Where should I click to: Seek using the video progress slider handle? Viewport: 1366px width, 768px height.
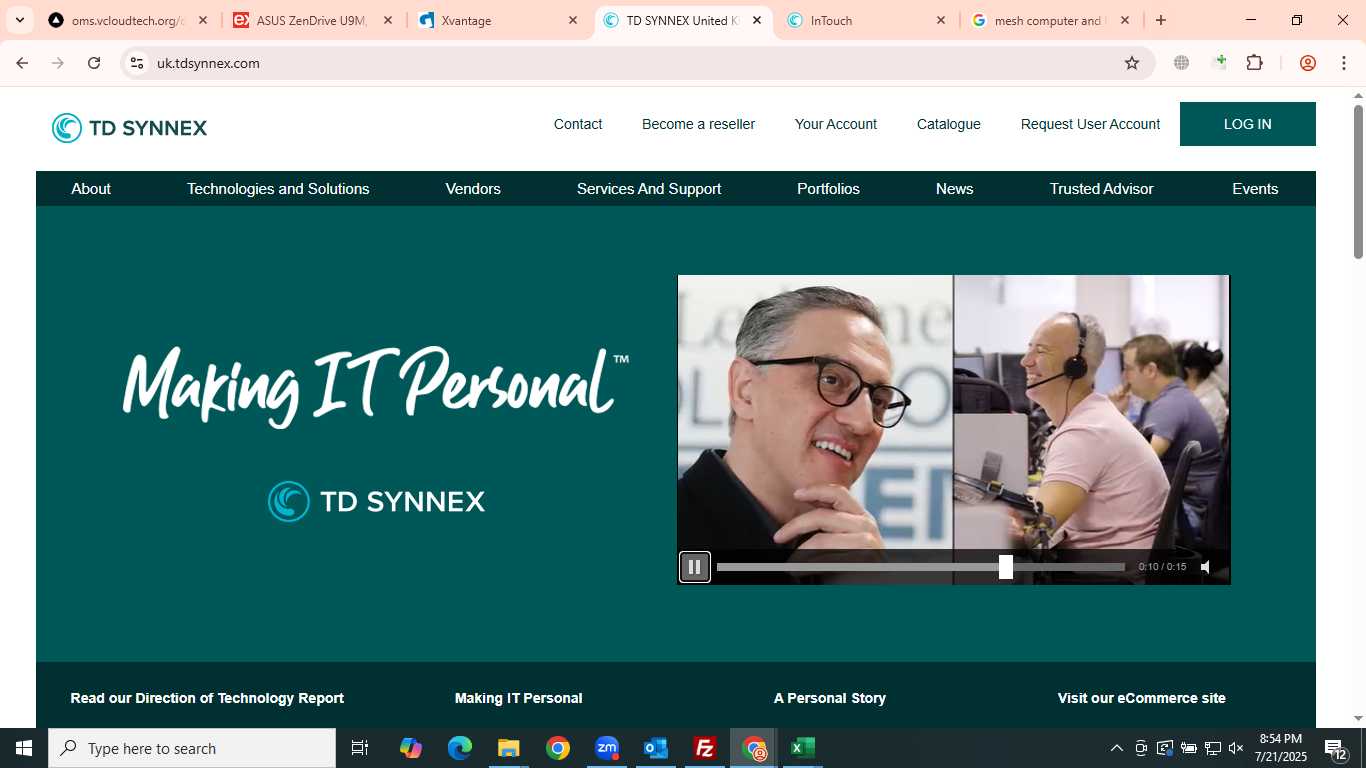click(x=1006, y=567)
